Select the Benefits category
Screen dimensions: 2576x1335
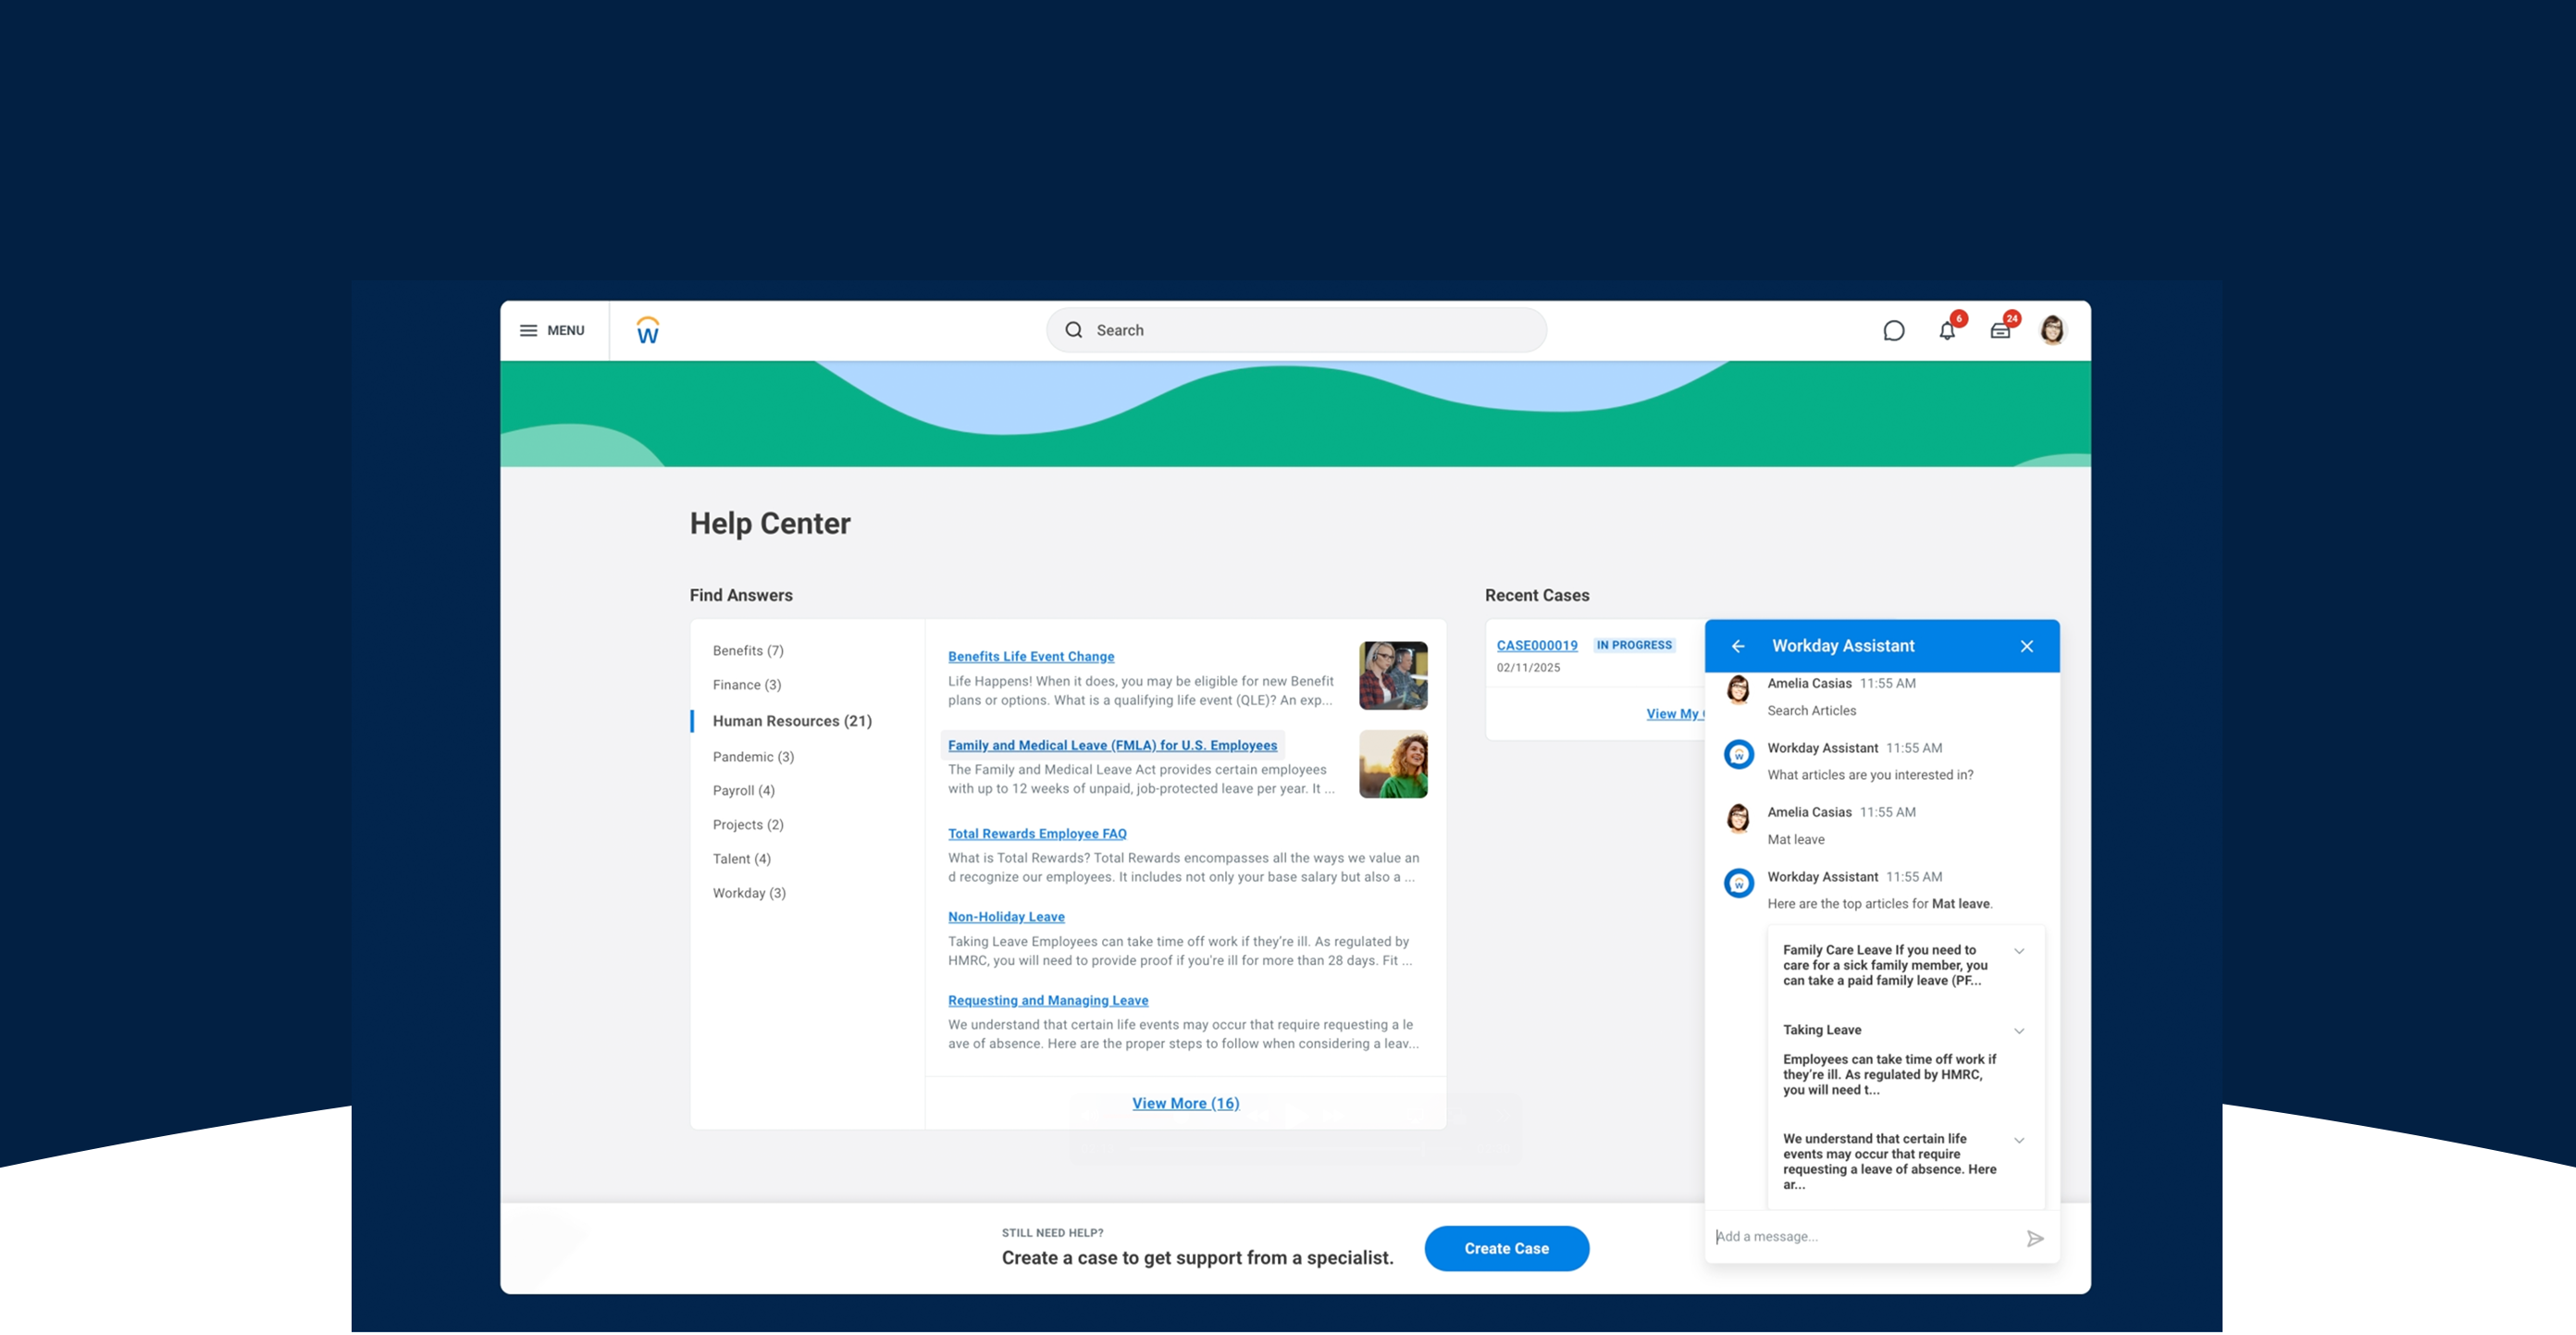pos(747,650)
